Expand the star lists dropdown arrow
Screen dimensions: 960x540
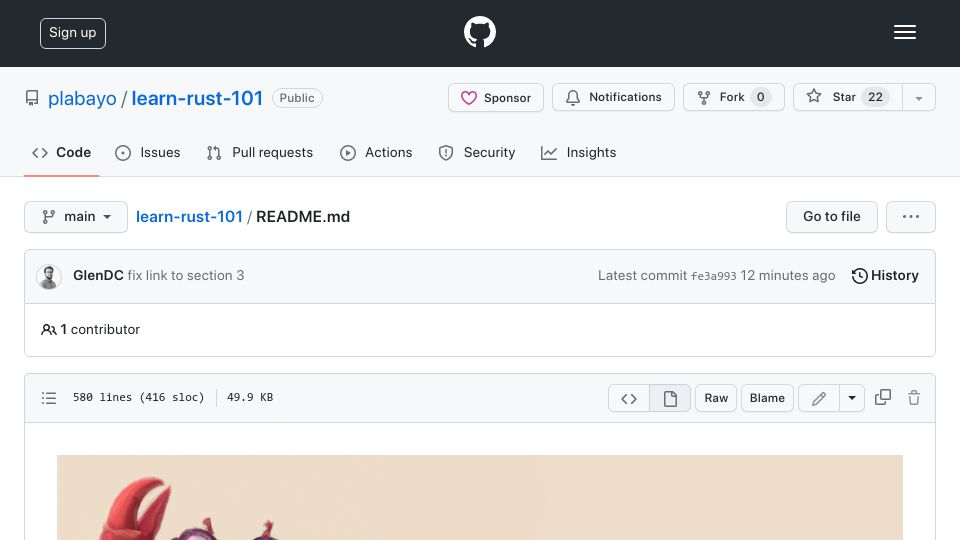point(918,98)
